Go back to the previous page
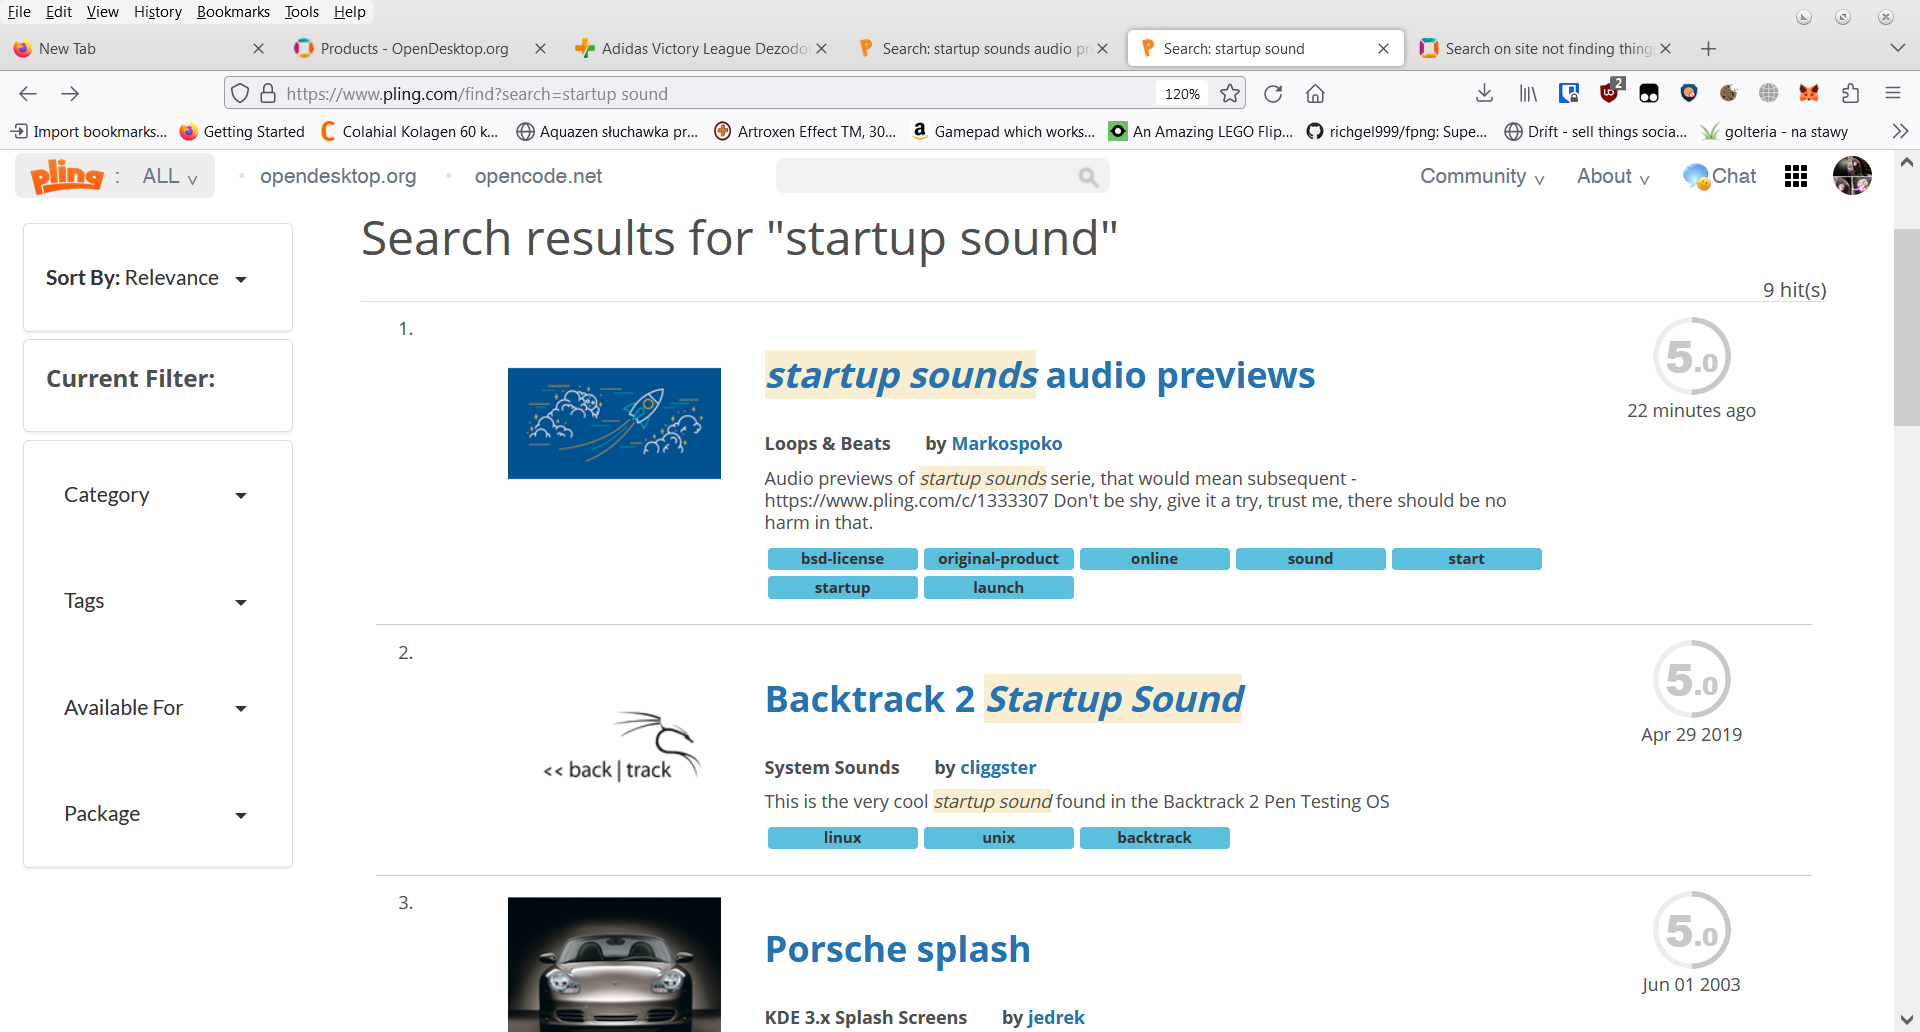The width and height of the screenshot is (1920, 1032). [28, 93]
